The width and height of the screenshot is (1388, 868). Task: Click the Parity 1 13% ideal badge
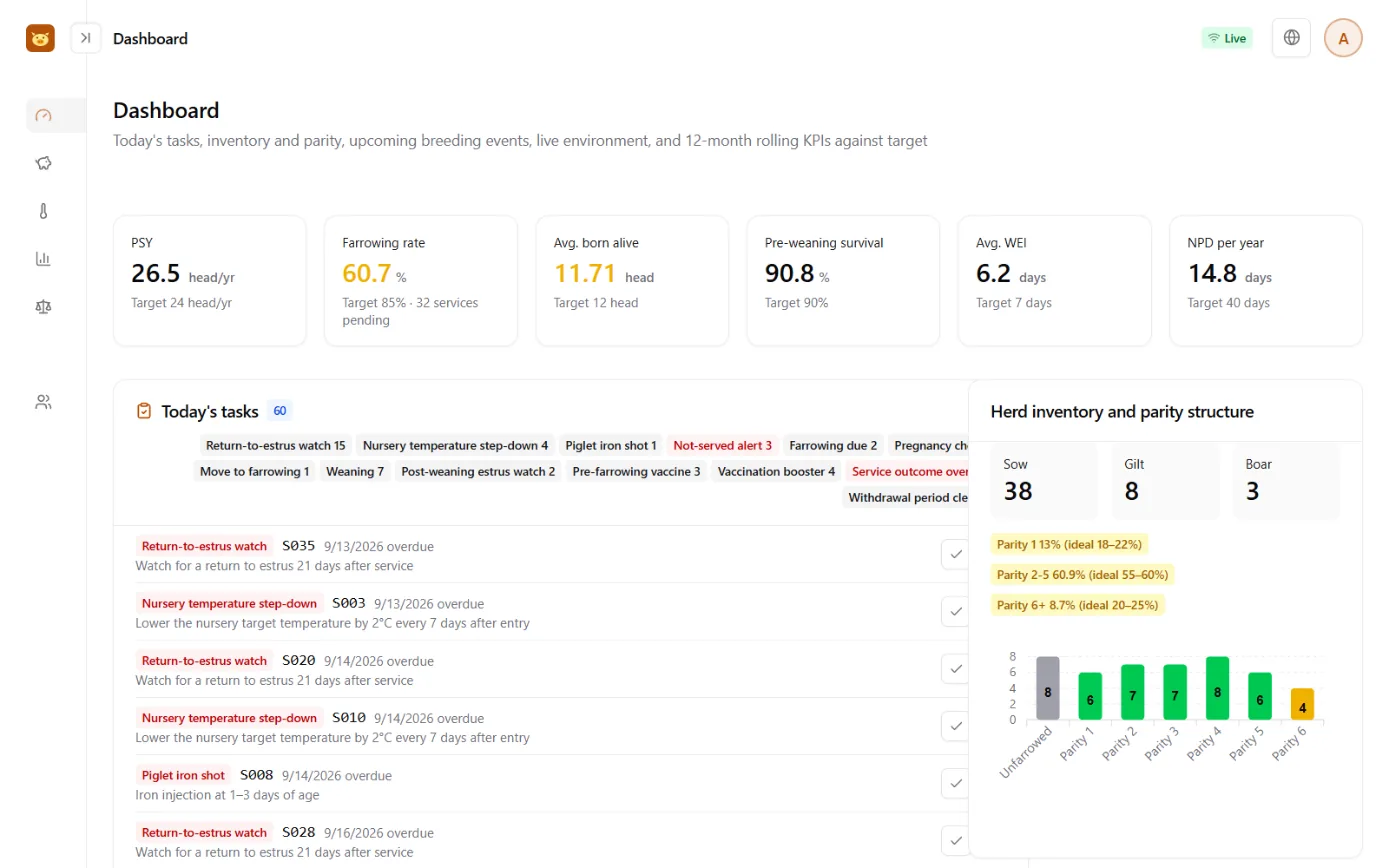(1069, 544)
